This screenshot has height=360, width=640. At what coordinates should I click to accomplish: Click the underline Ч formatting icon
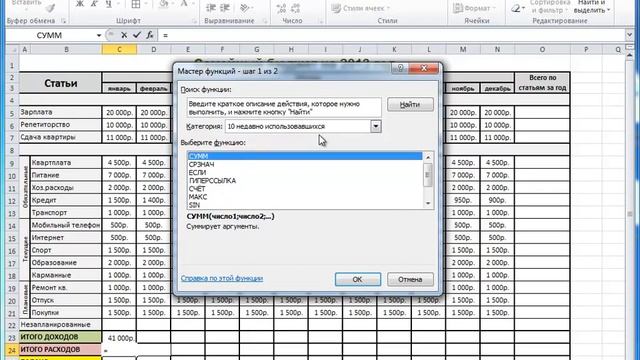point(109,4)
